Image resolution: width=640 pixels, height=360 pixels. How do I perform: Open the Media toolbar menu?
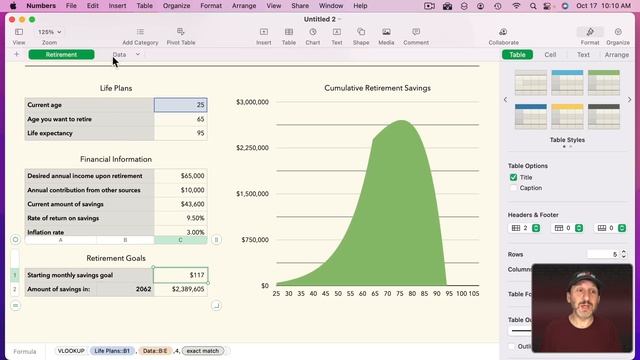pos(386,32)
